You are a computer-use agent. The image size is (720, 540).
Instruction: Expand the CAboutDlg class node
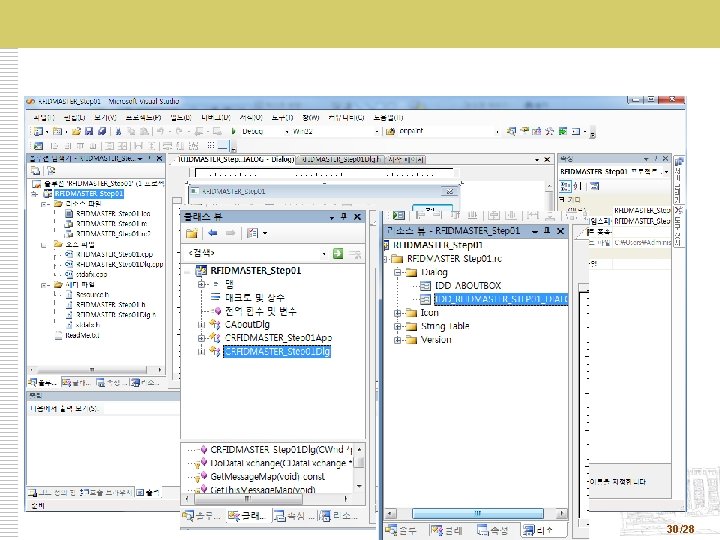point(201,325)
